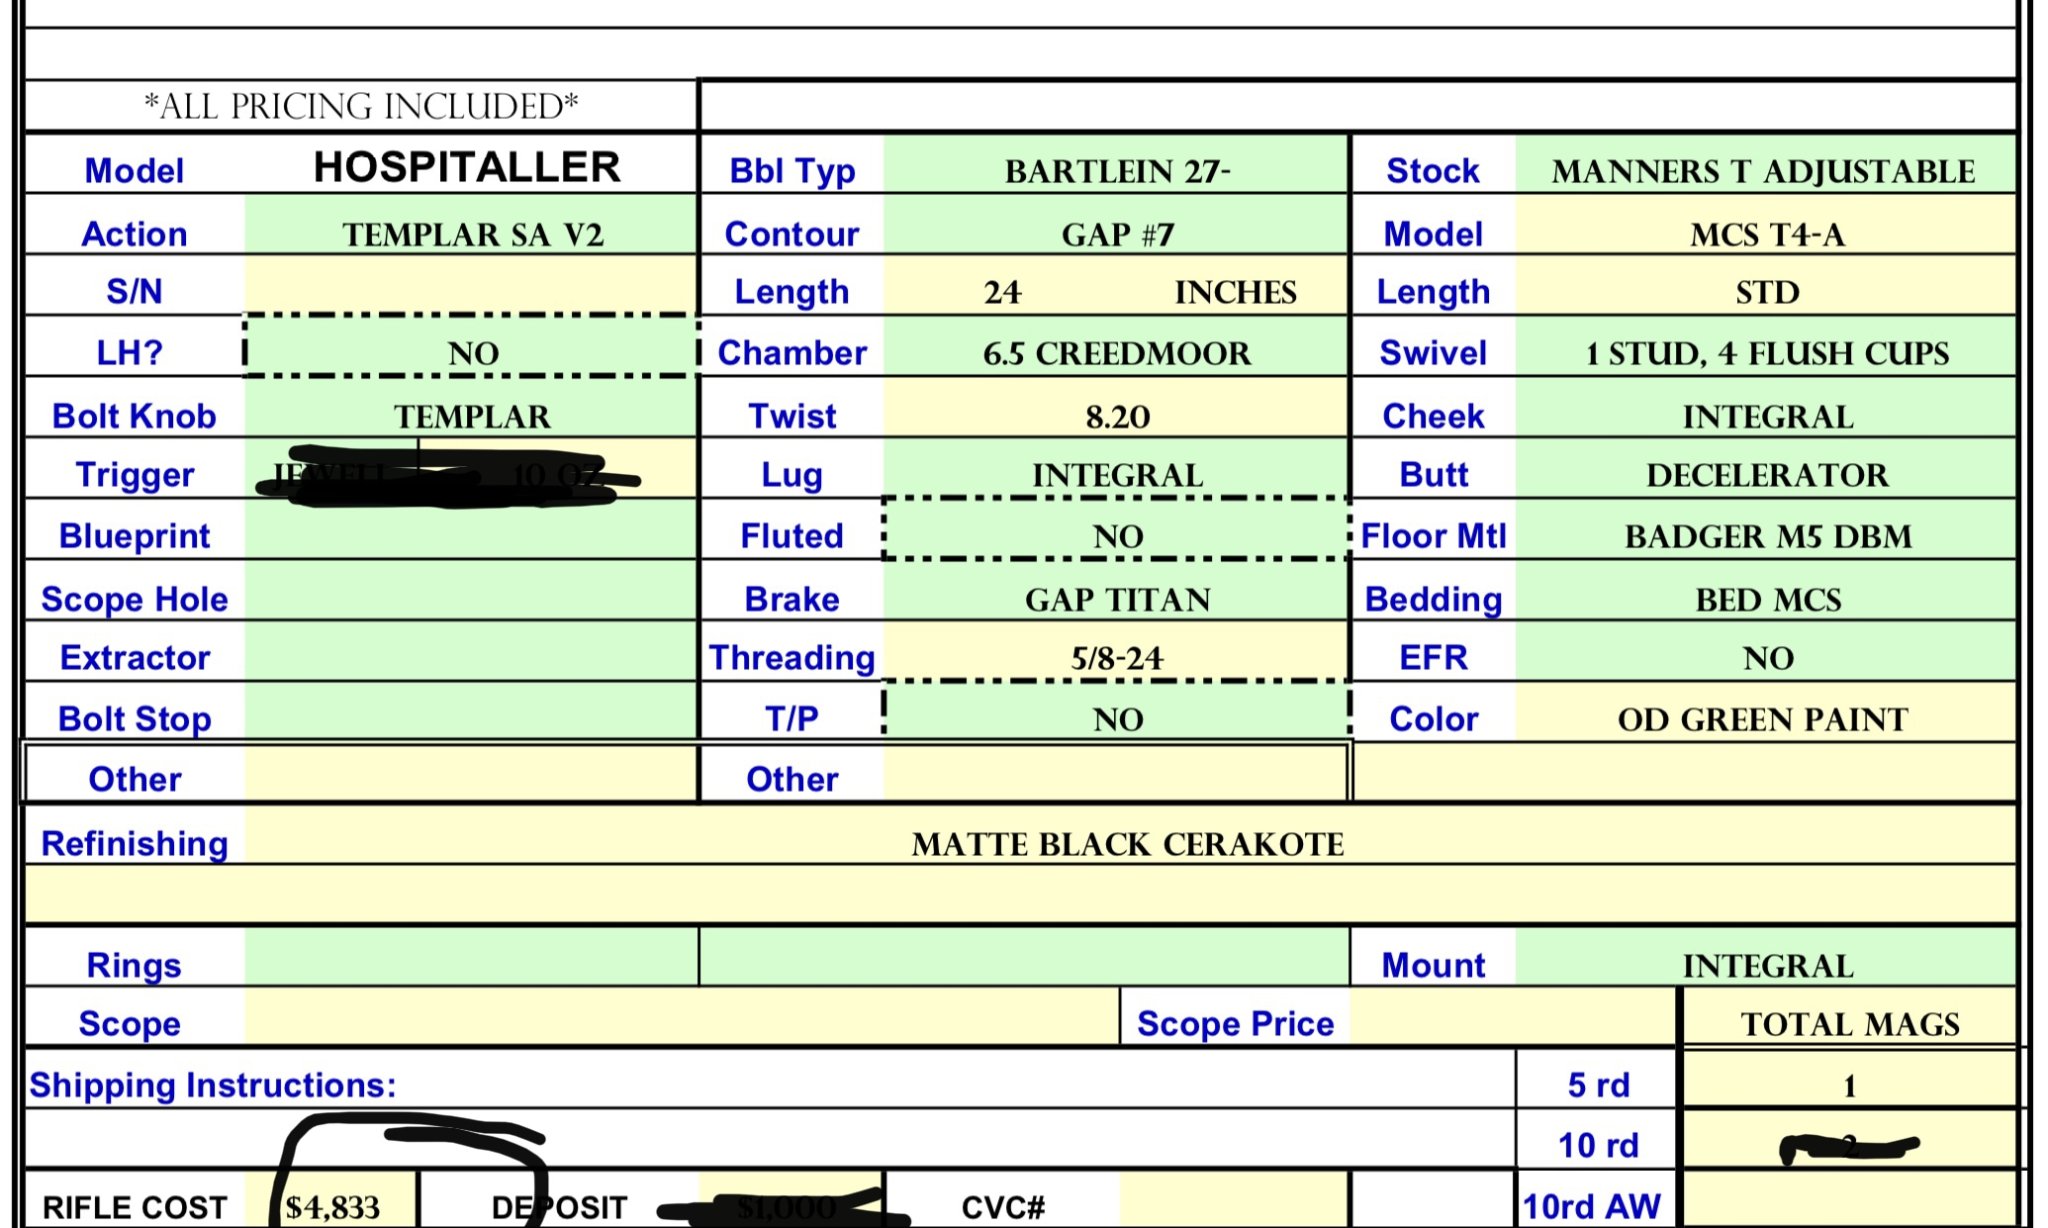
Task: Click the empty 10rd AW field
Action: coord(1850,1201)
